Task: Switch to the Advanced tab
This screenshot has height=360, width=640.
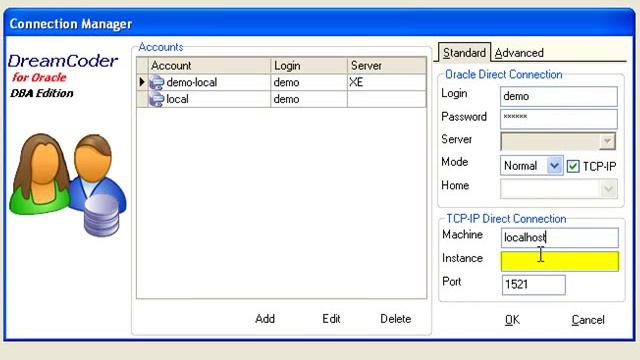Action: (519, 53)
